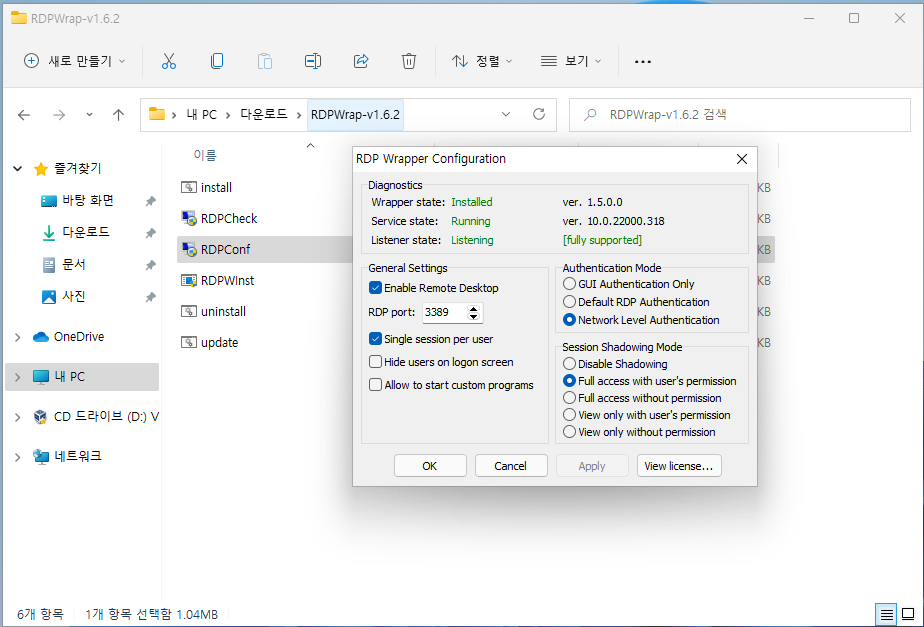Viewport: 924px width, 627px height.
Task: Click the Delete trash icon in Explorer toolbar
Action: point(408,61)
